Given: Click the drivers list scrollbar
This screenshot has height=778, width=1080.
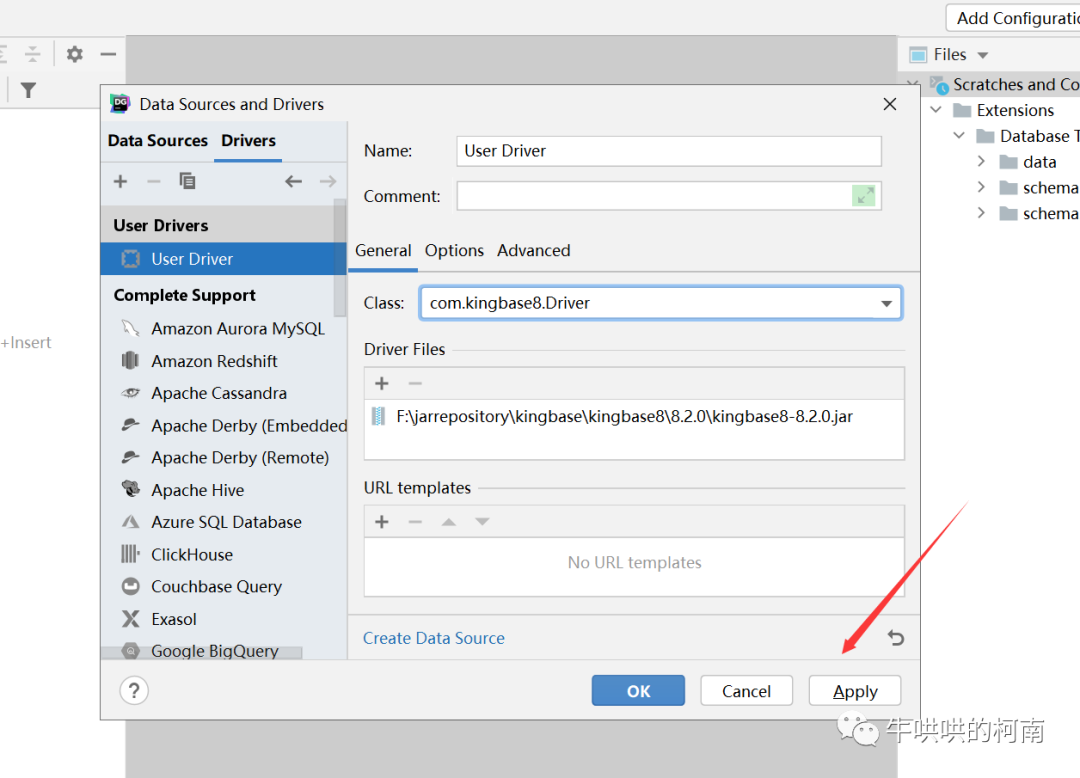Looking at the screenshot, I should click(340, 258).
